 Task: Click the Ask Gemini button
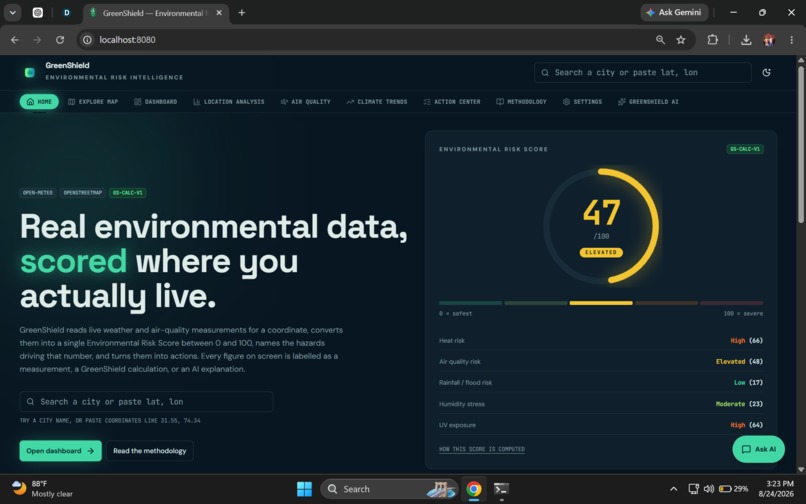point(674,12)
